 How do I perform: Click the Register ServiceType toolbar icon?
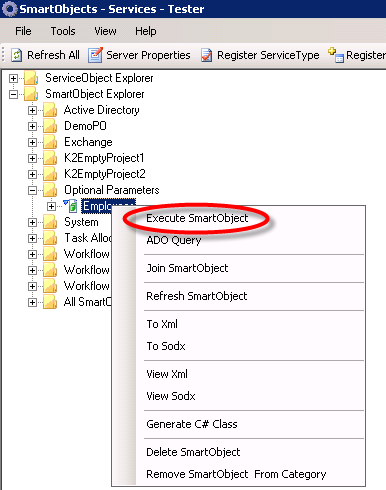point(207,55)
